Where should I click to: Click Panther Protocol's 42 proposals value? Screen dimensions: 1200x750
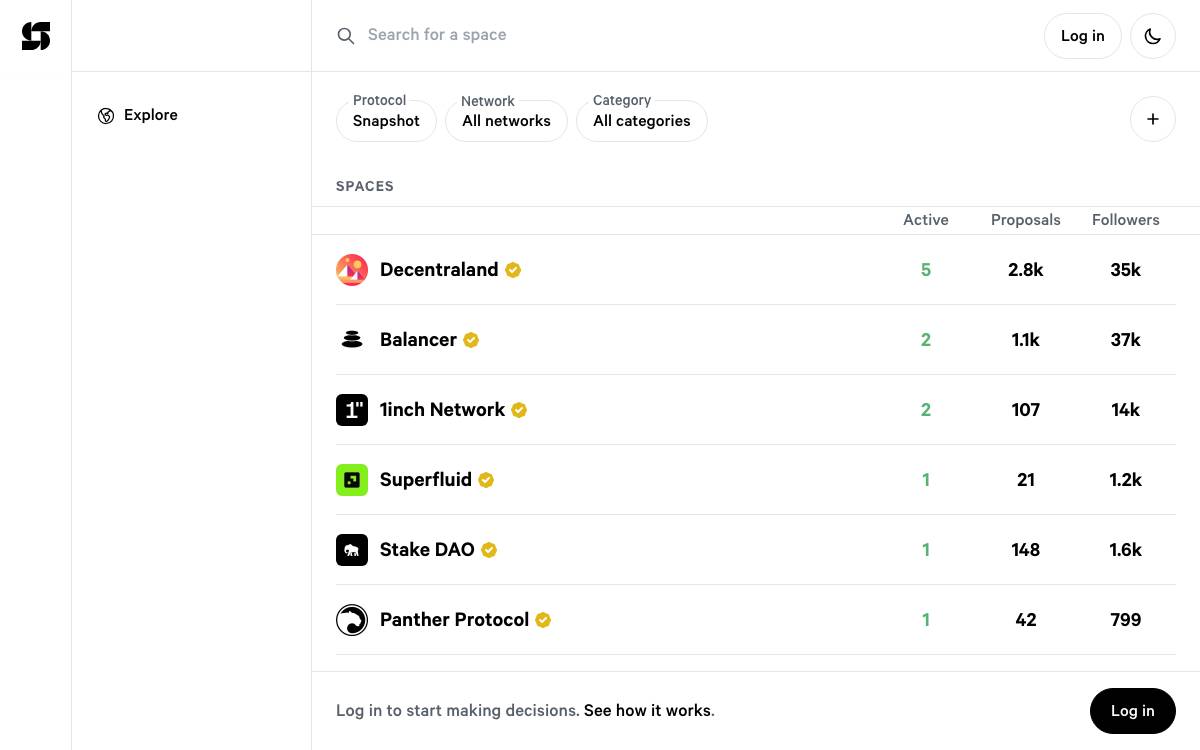1026,620
